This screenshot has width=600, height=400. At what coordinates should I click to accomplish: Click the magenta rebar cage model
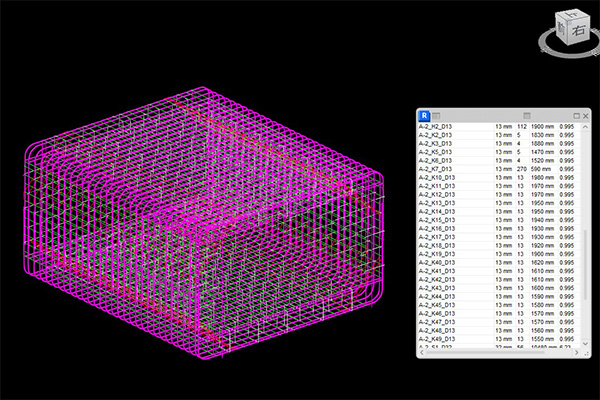[x=204, y=224]
